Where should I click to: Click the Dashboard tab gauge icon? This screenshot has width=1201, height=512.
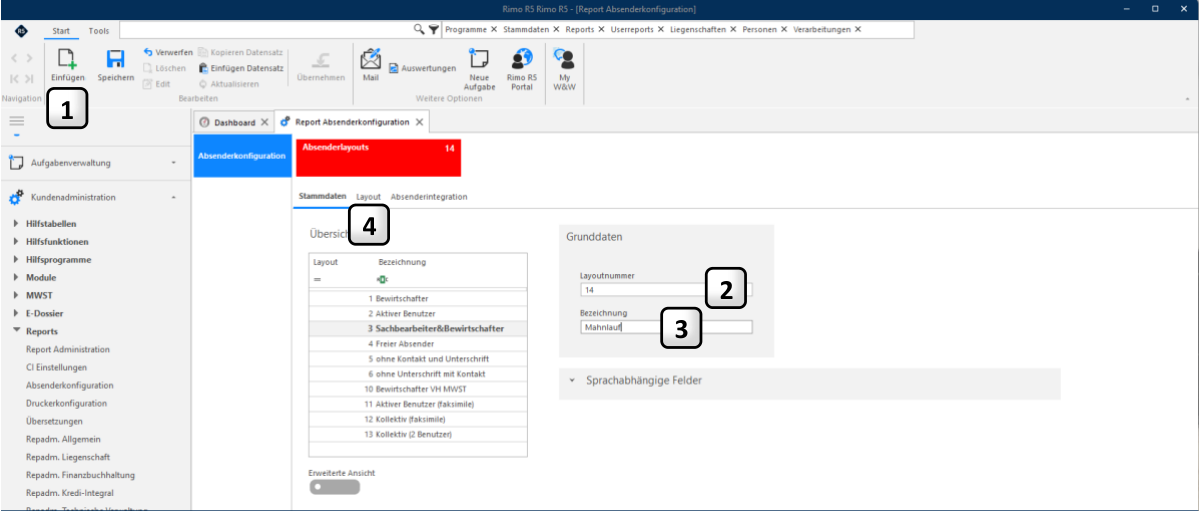pyautogui.click(x=204, y=122)
